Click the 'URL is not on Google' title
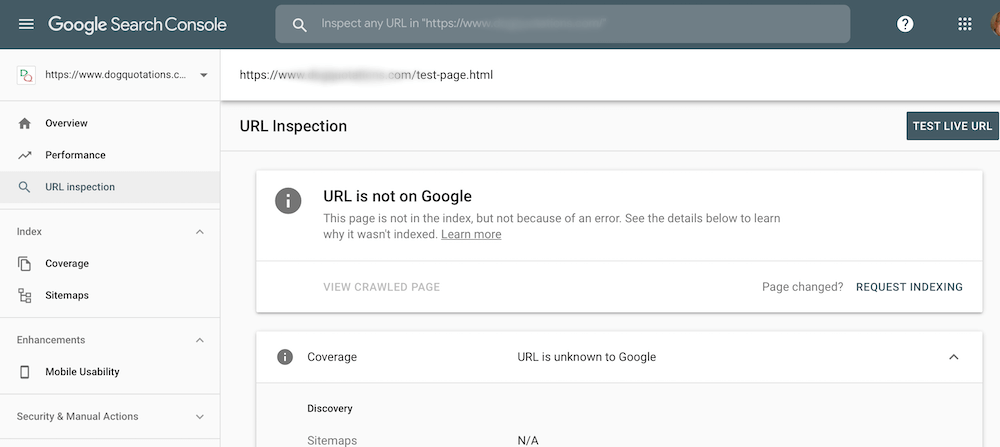This screenshot has height=447, width=1000. point(397,196)
